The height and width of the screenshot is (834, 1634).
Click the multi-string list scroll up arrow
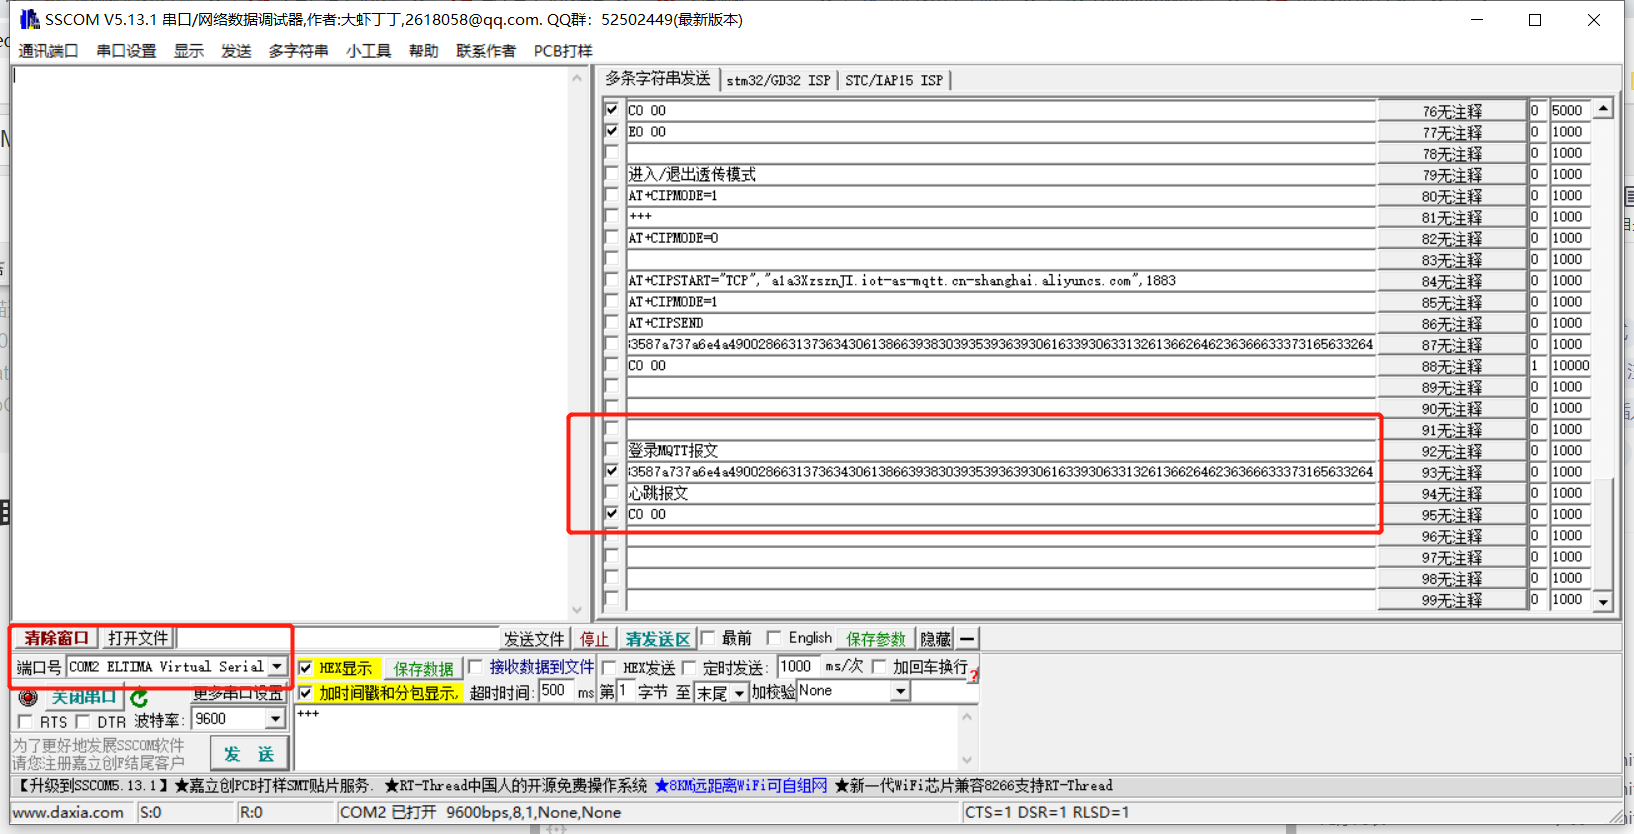(x=1603, y=108)
